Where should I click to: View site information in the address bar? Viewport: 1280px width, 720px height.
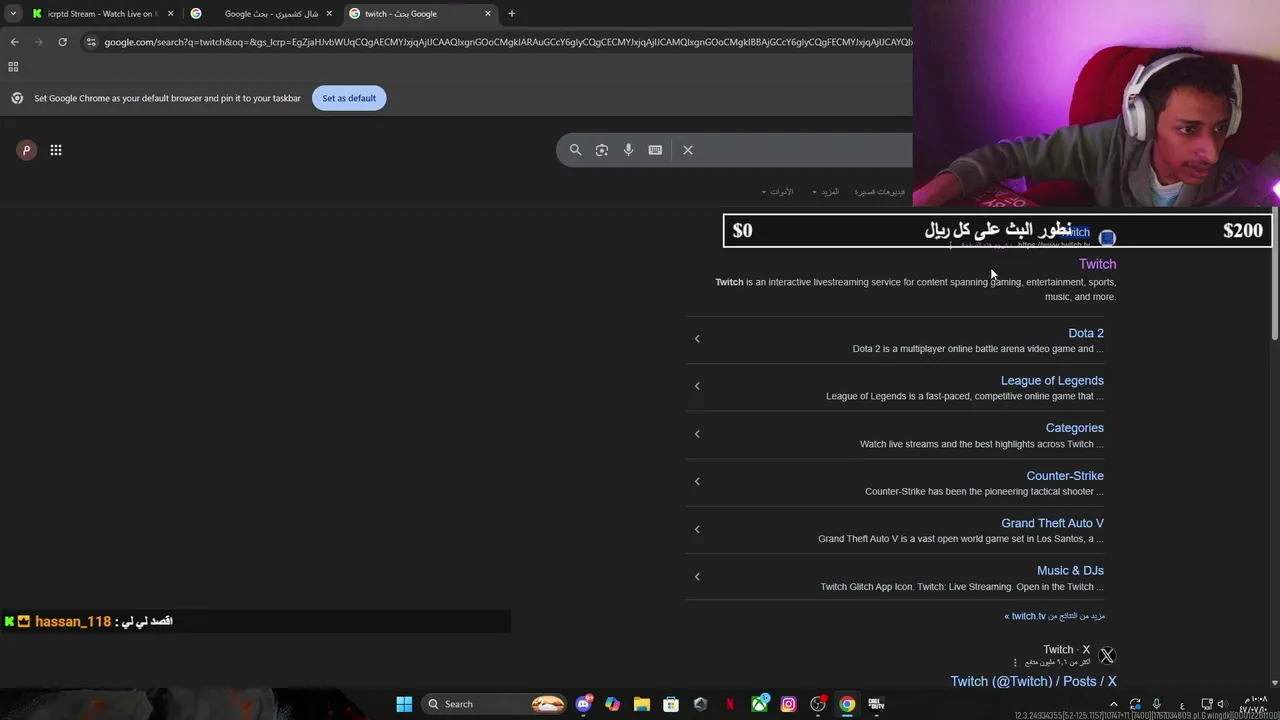pyautogui.click(x=91, y=42)
